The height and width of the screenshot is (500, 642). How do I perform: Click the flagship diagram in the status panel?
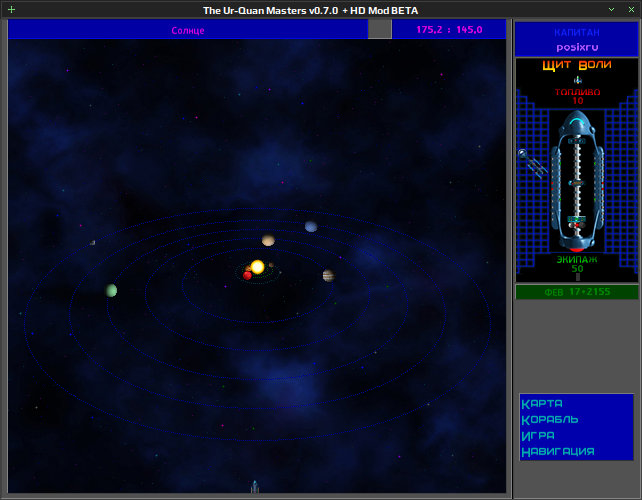[x=577, y=182]
